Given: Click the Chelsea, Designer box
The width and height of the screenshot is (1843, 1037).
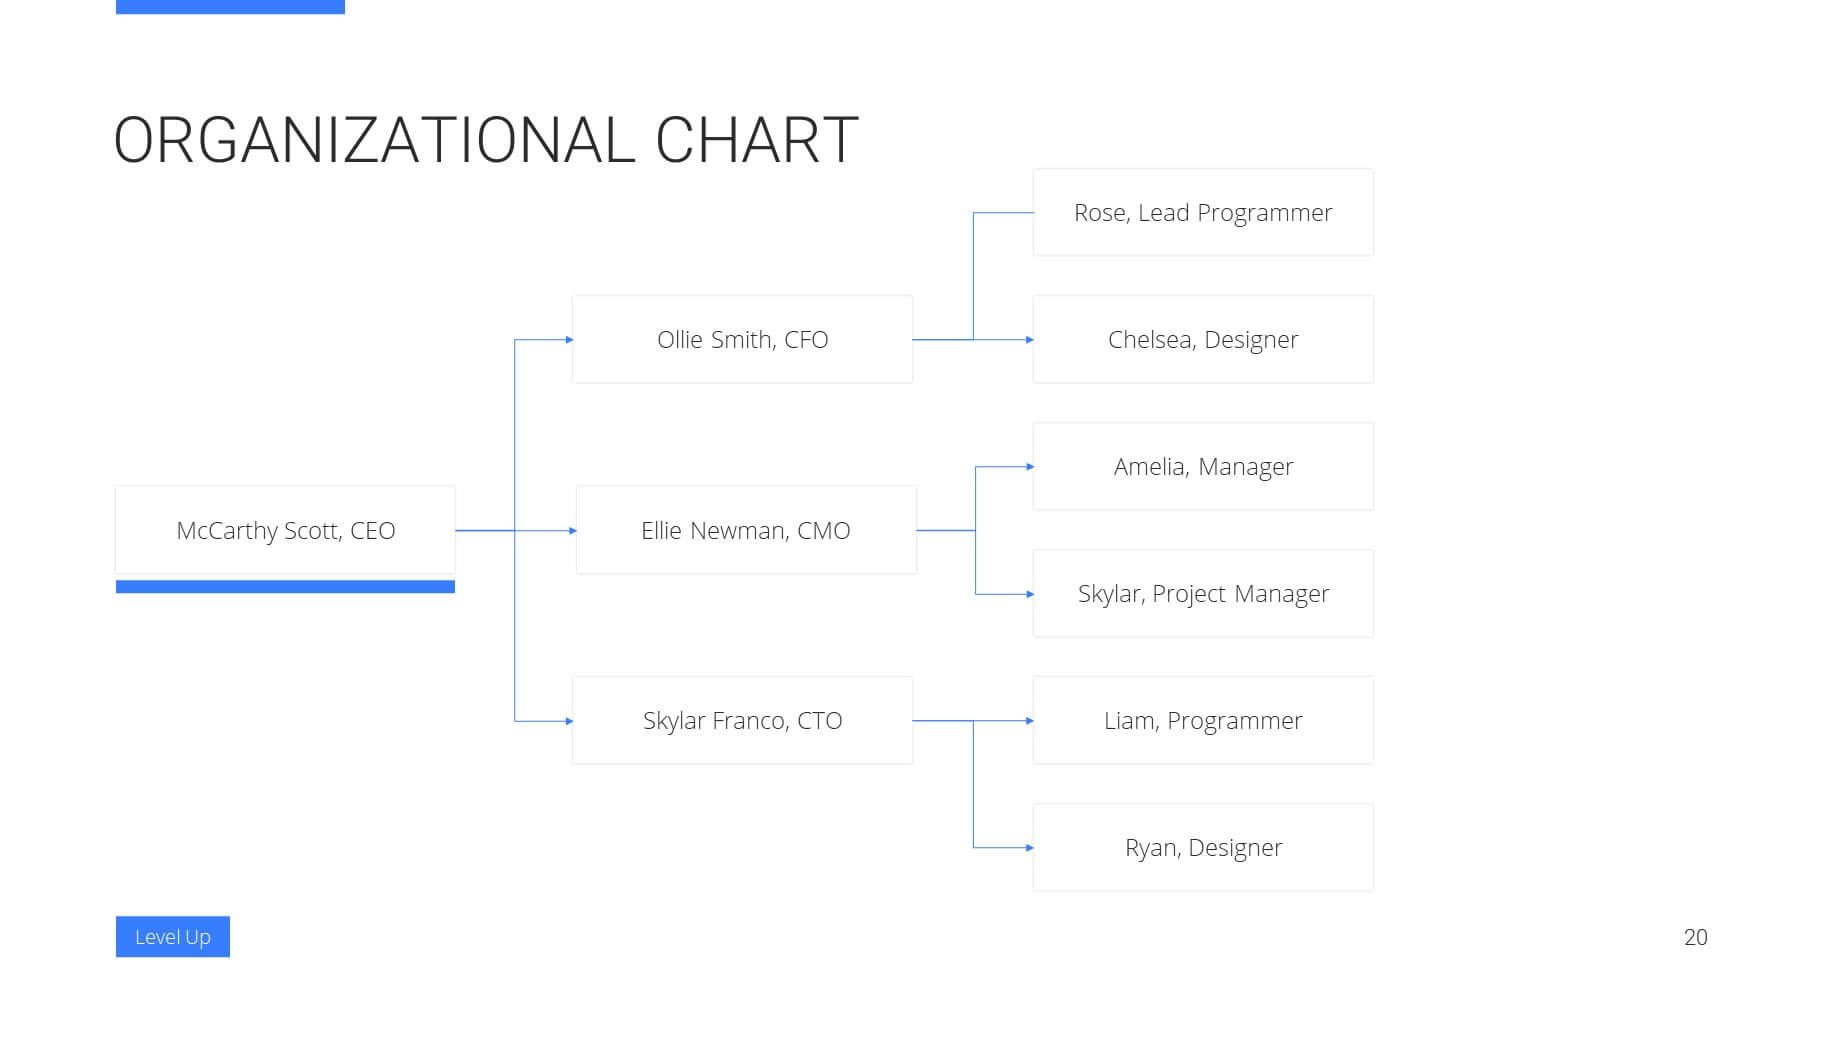Looking at the screenshot, I should click(1203, 339).
